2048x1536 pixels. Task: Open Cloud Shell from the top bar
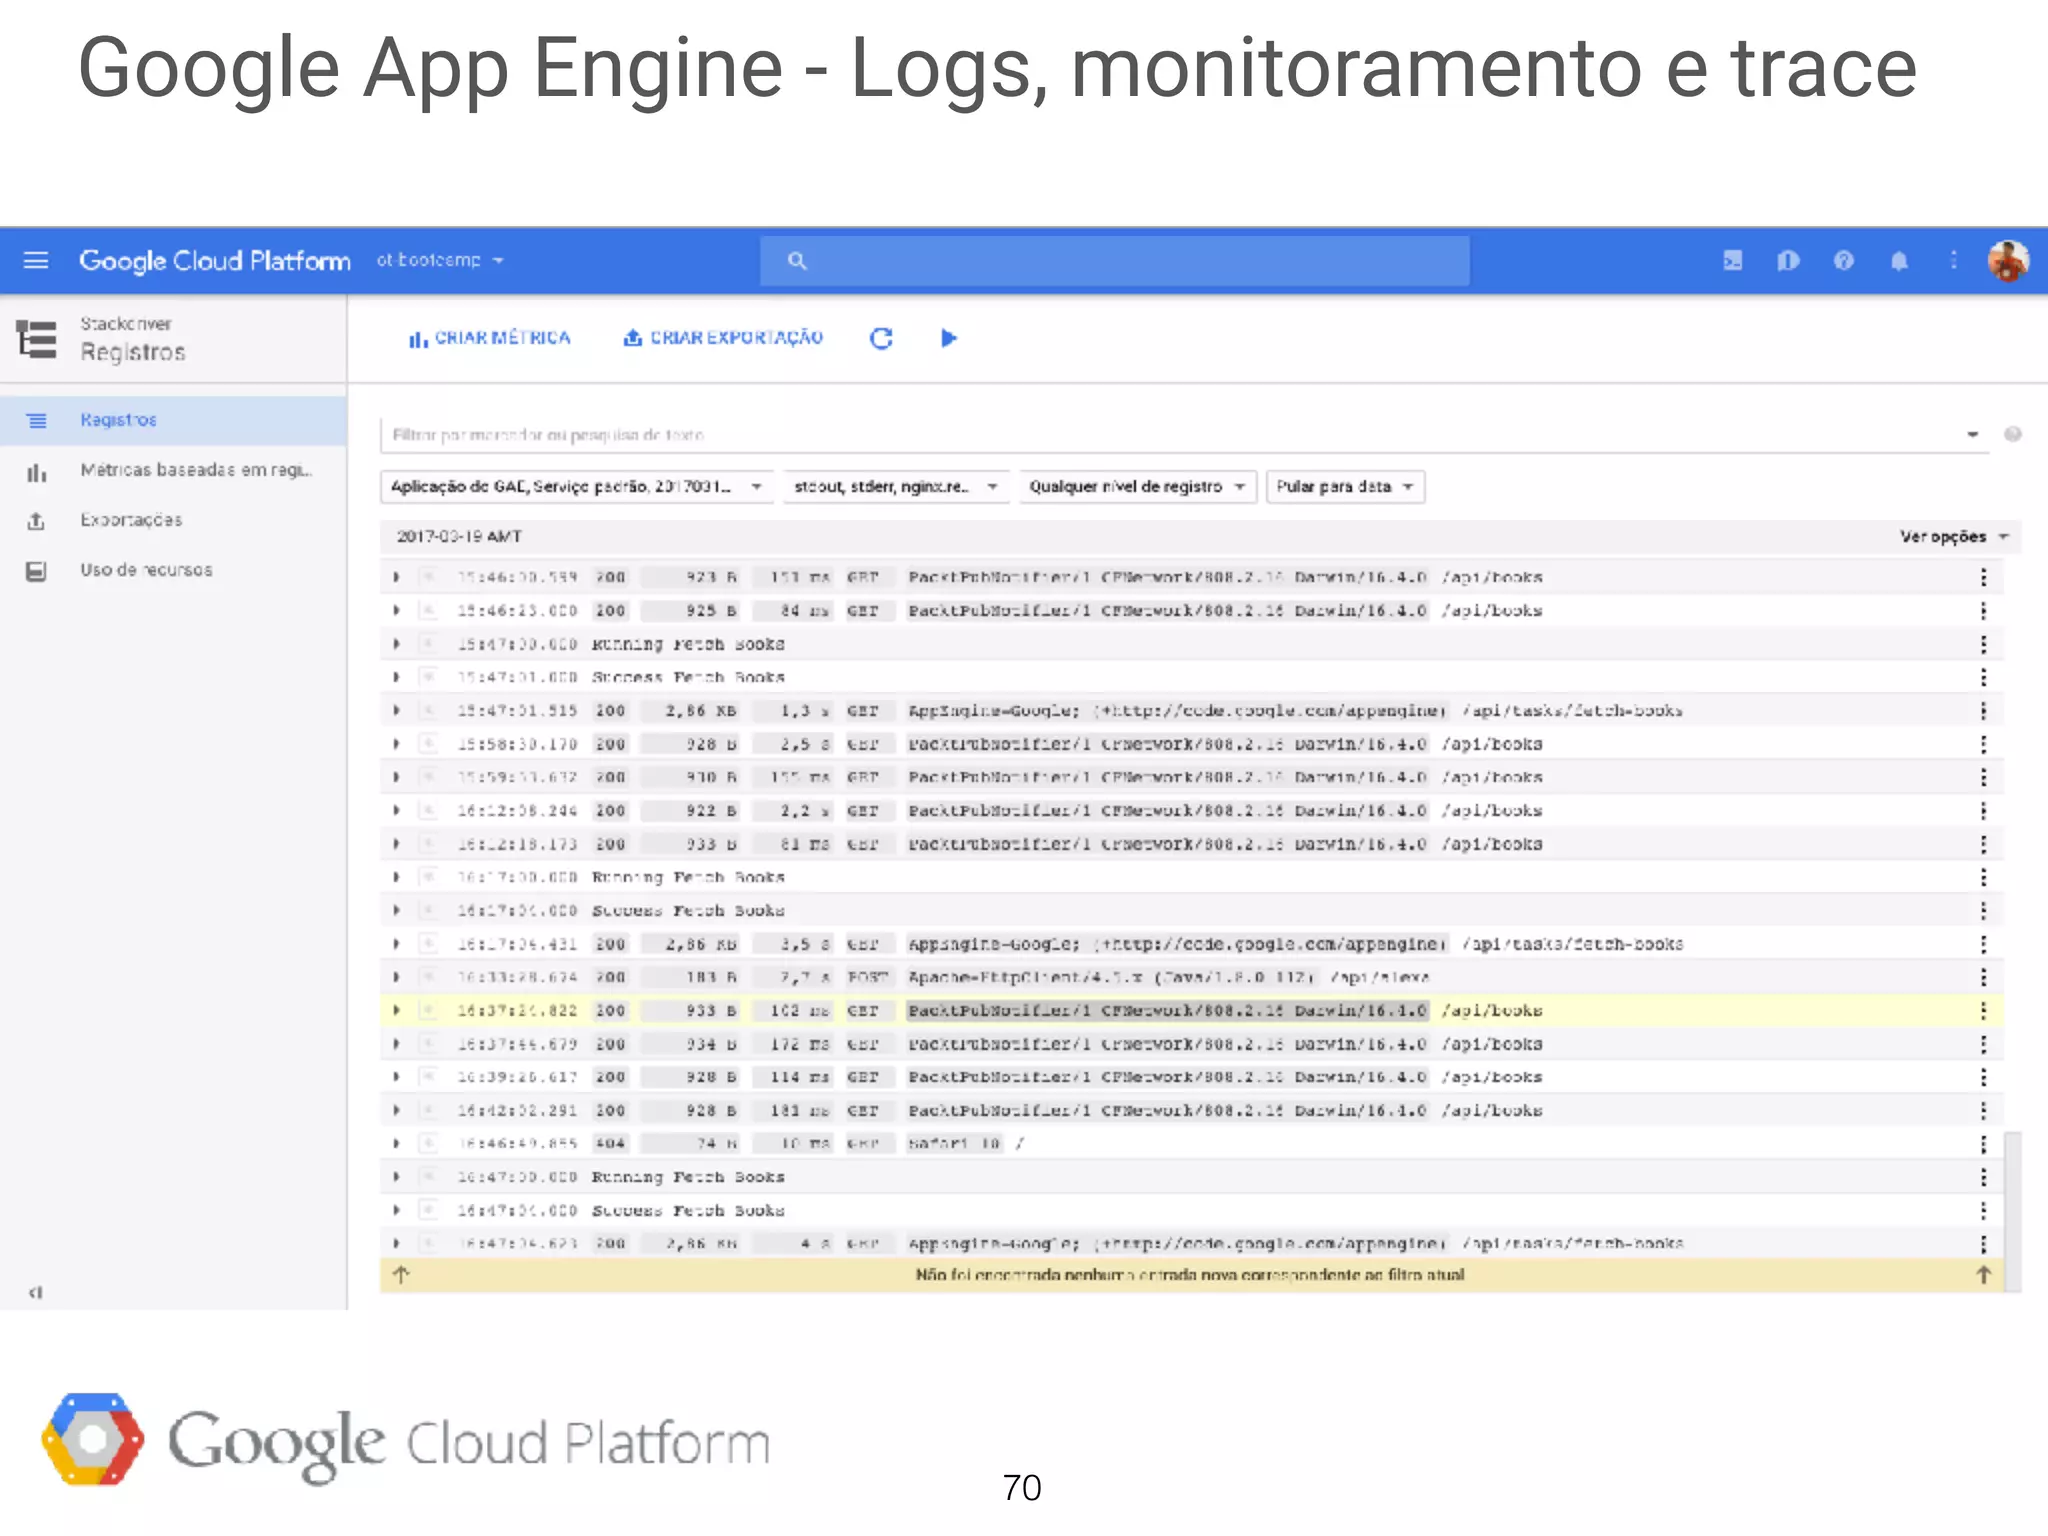[1733, 261]
